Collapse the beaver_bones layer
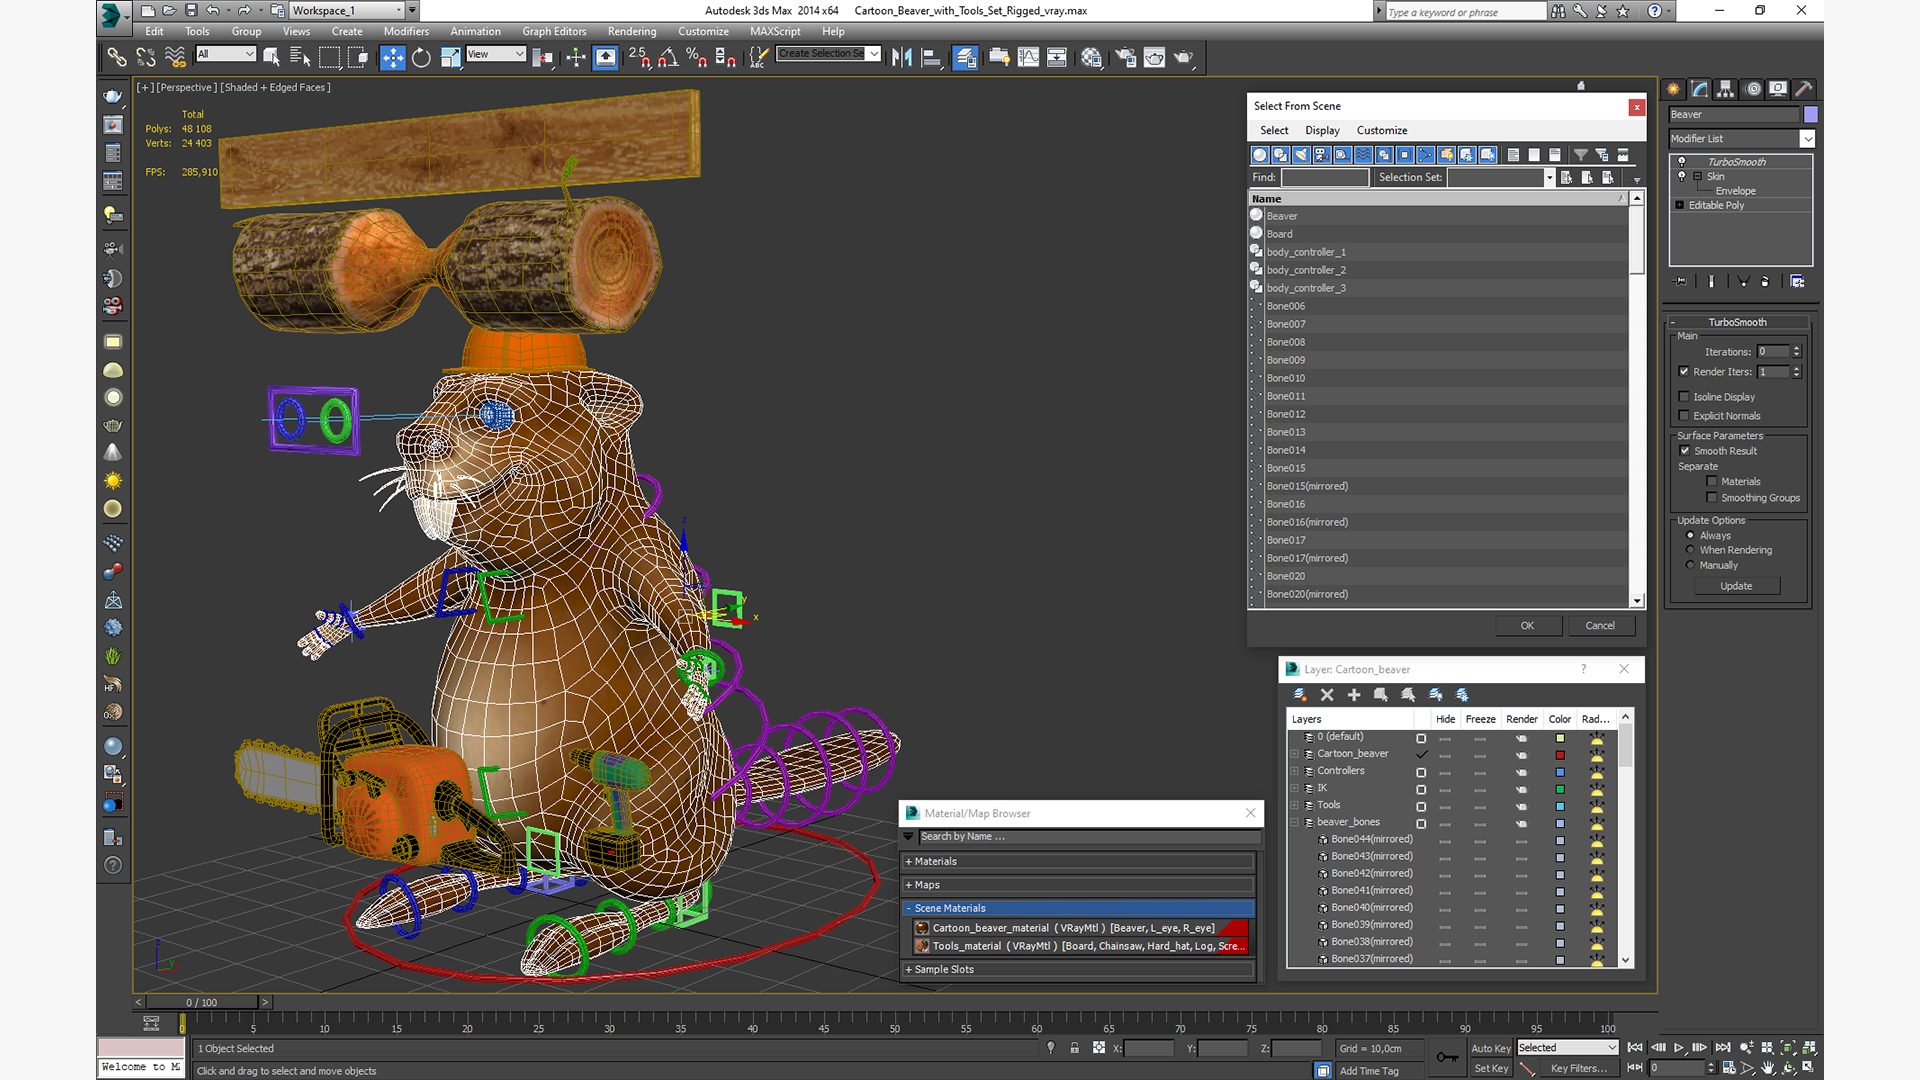This screenshot has width=1920, height=1080. click(1295, 822)
